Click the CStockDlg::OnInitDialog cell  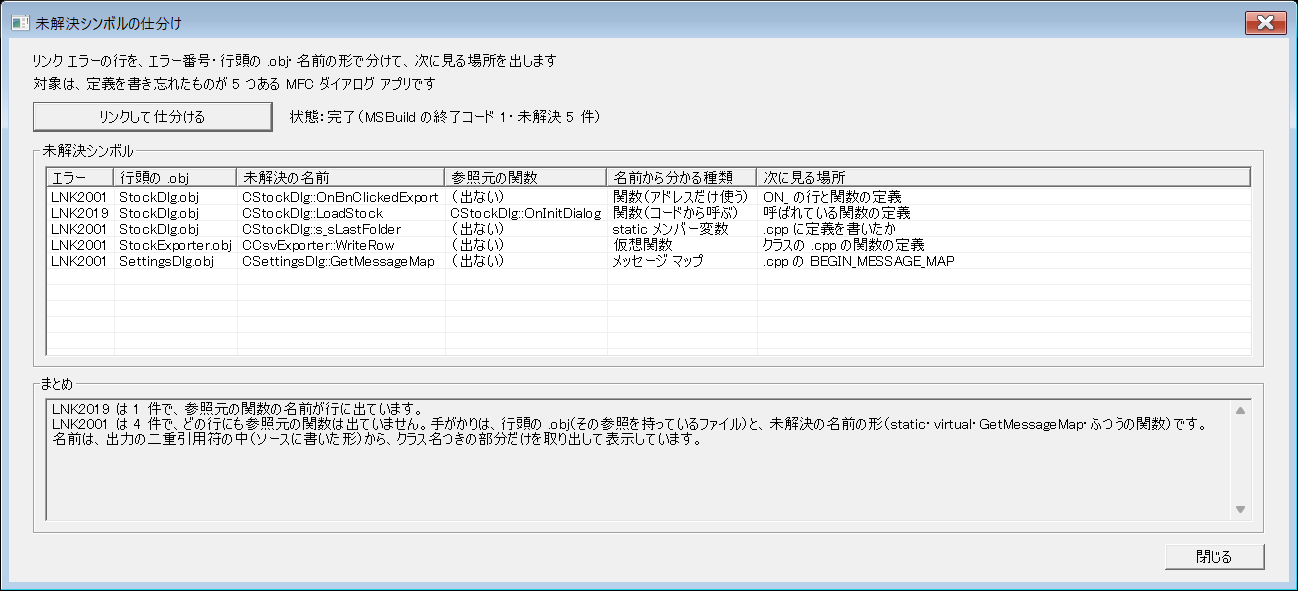pyautogui.click(x=525, y=213)
